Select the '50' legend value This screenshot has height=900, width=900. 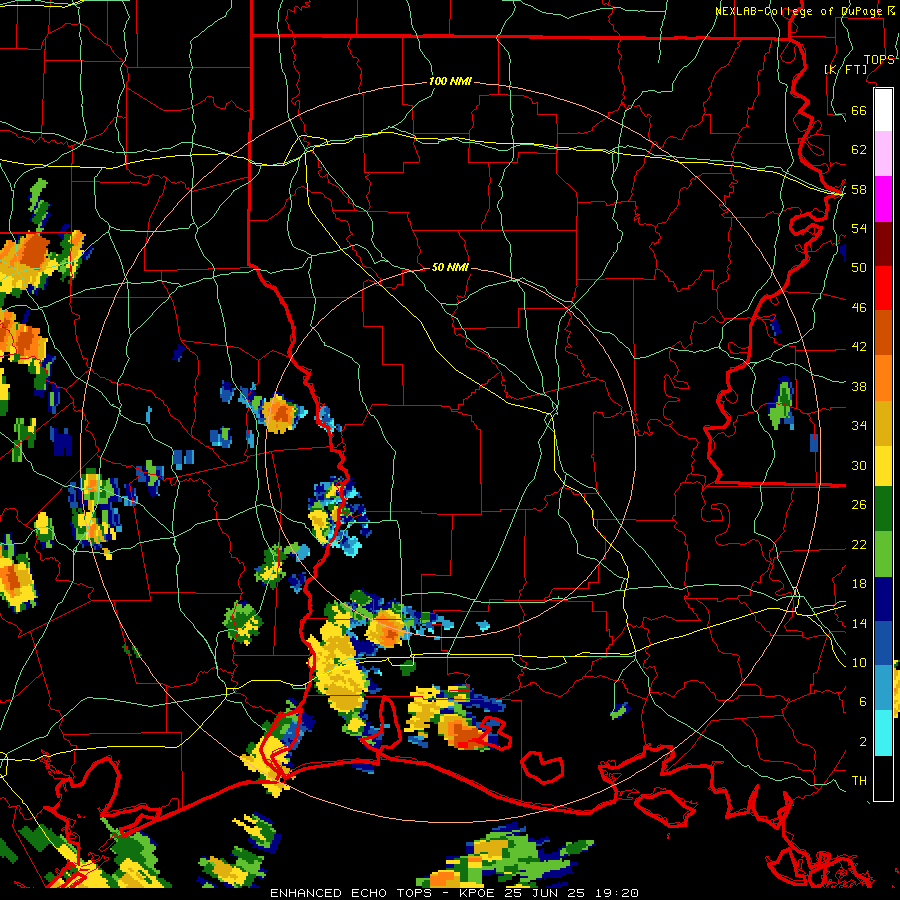point(859,268)
